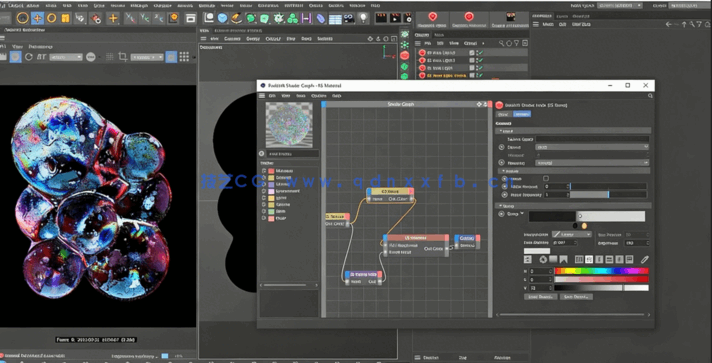Click the red saturation slider
The image size is (712, 363).
[x=602, y=279]
